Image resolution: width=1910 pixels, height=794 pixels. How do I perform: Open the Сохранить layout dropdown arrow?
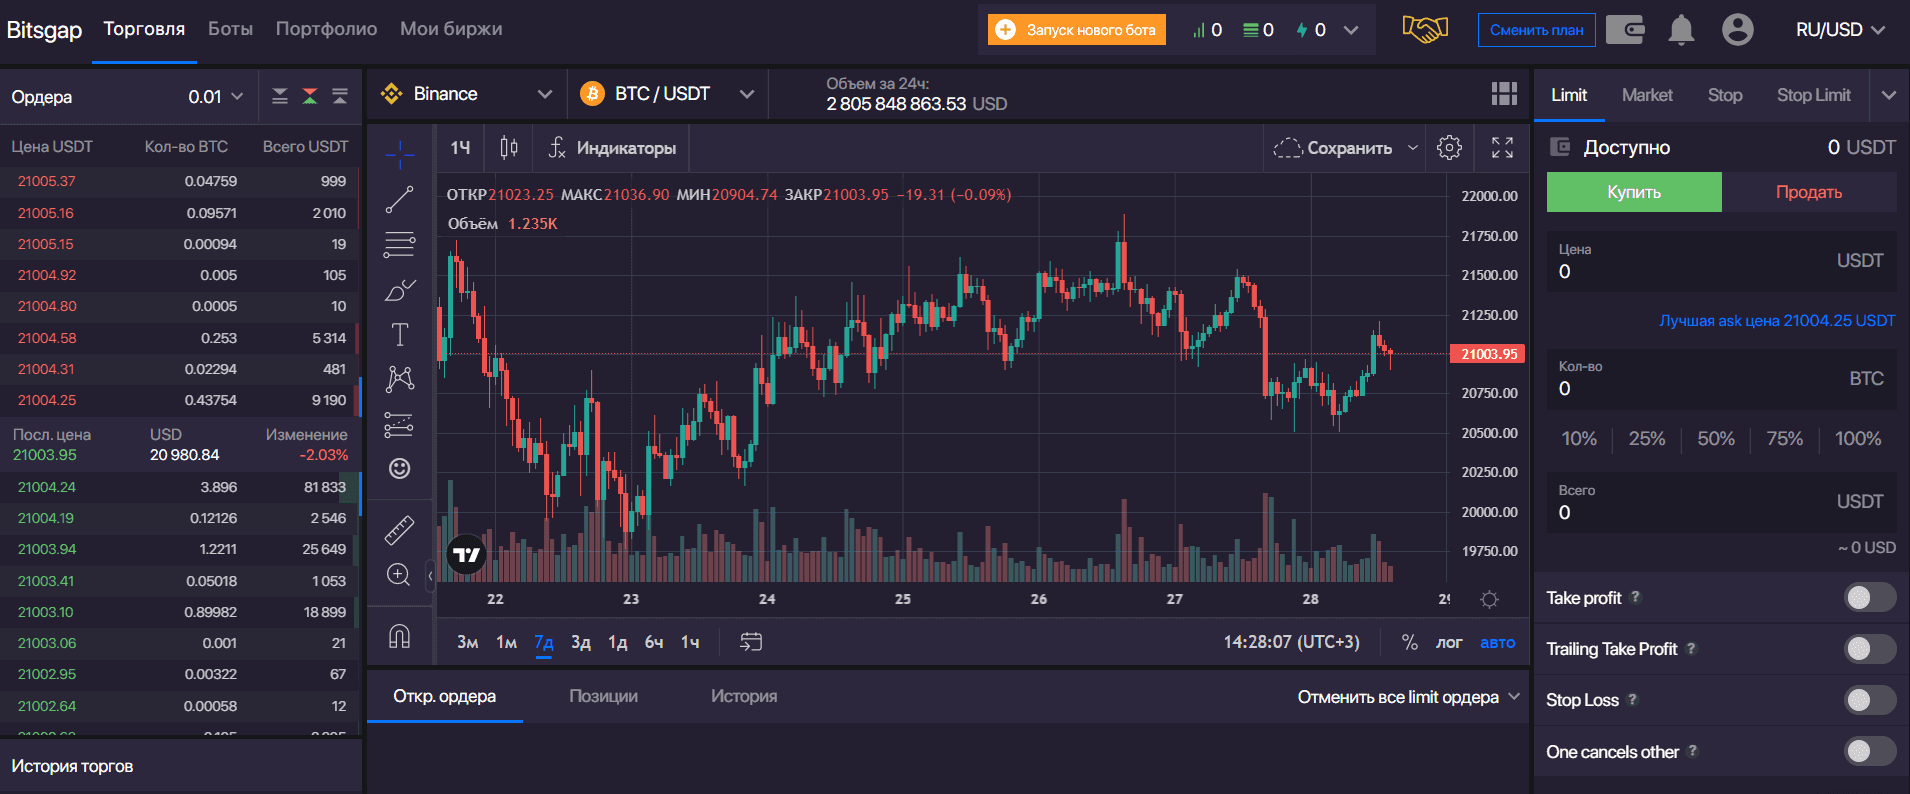coord(1413,148)
